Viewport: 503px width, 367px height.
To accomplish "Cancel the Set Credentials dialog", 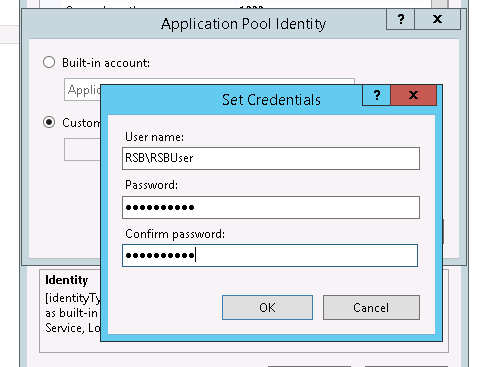I will coord(371,307).
